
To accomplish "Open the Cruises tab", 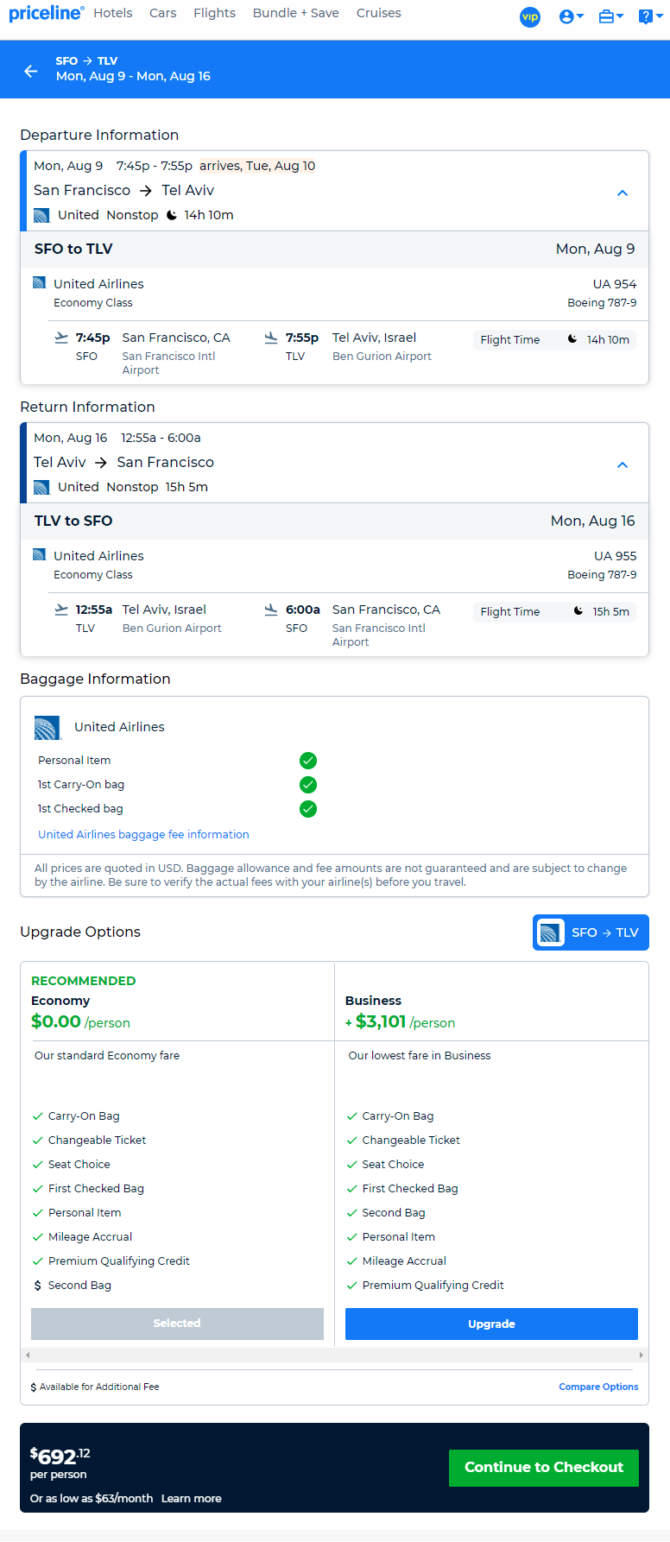I will click(378, 13).
